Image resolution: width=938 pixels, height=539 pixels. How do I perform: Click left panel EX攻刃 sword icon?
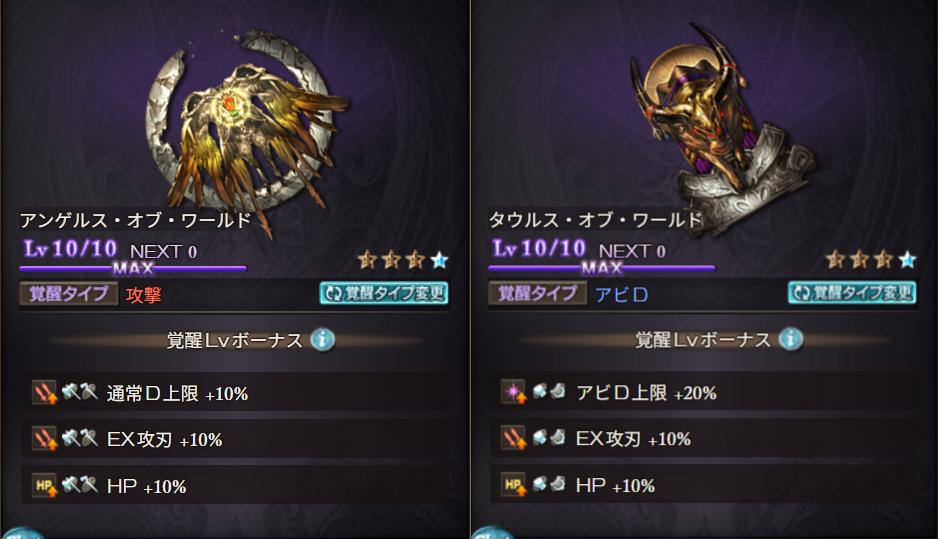point(44,438)
